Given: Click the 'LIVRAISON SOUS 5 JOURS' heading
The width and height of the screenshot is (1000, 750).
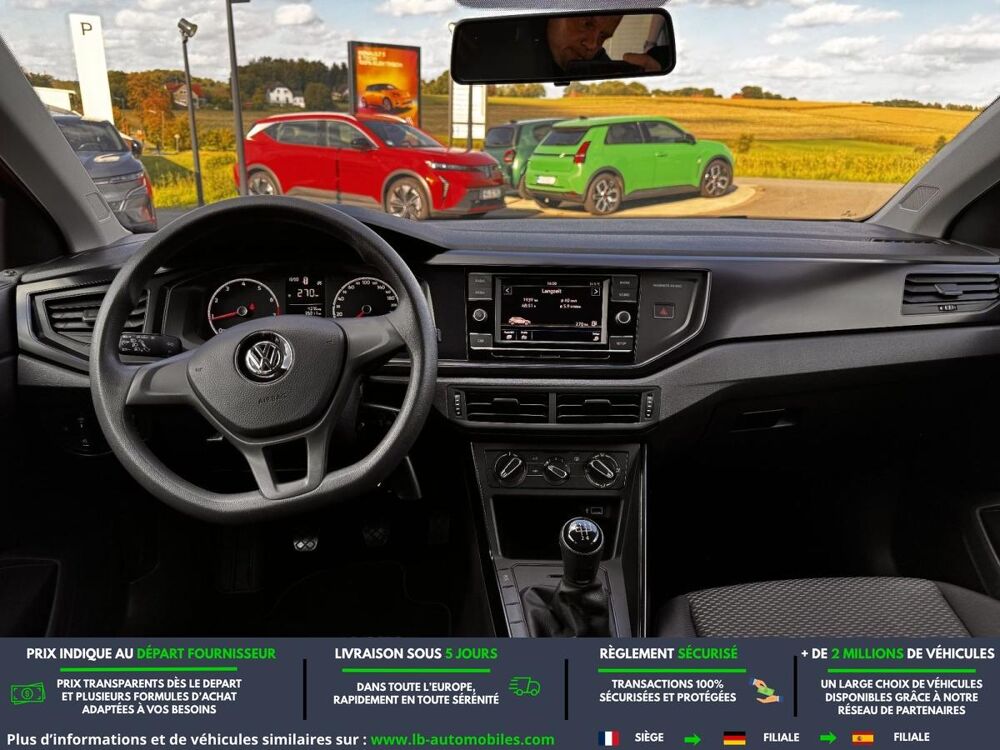Looking at the screenshot, I should coord(416,654).
